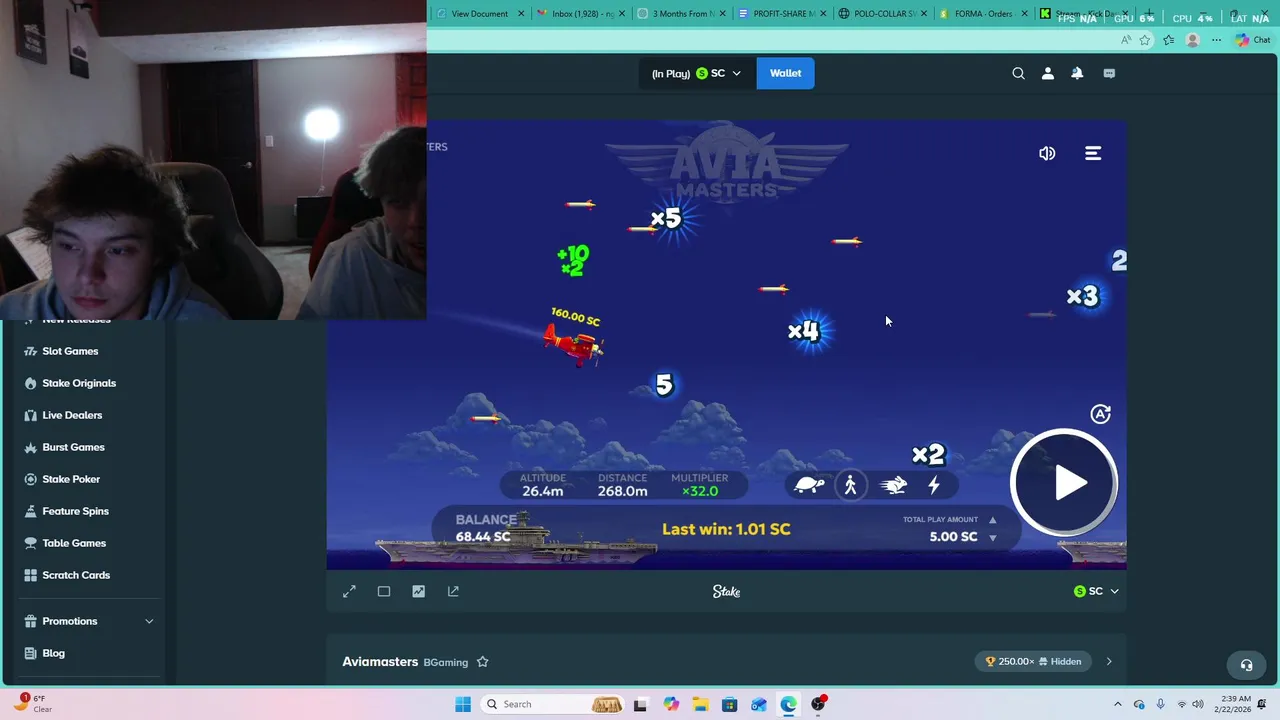Show hidden system tray icons
This screenshot has width=1280, height=720.
[1117, 704]
